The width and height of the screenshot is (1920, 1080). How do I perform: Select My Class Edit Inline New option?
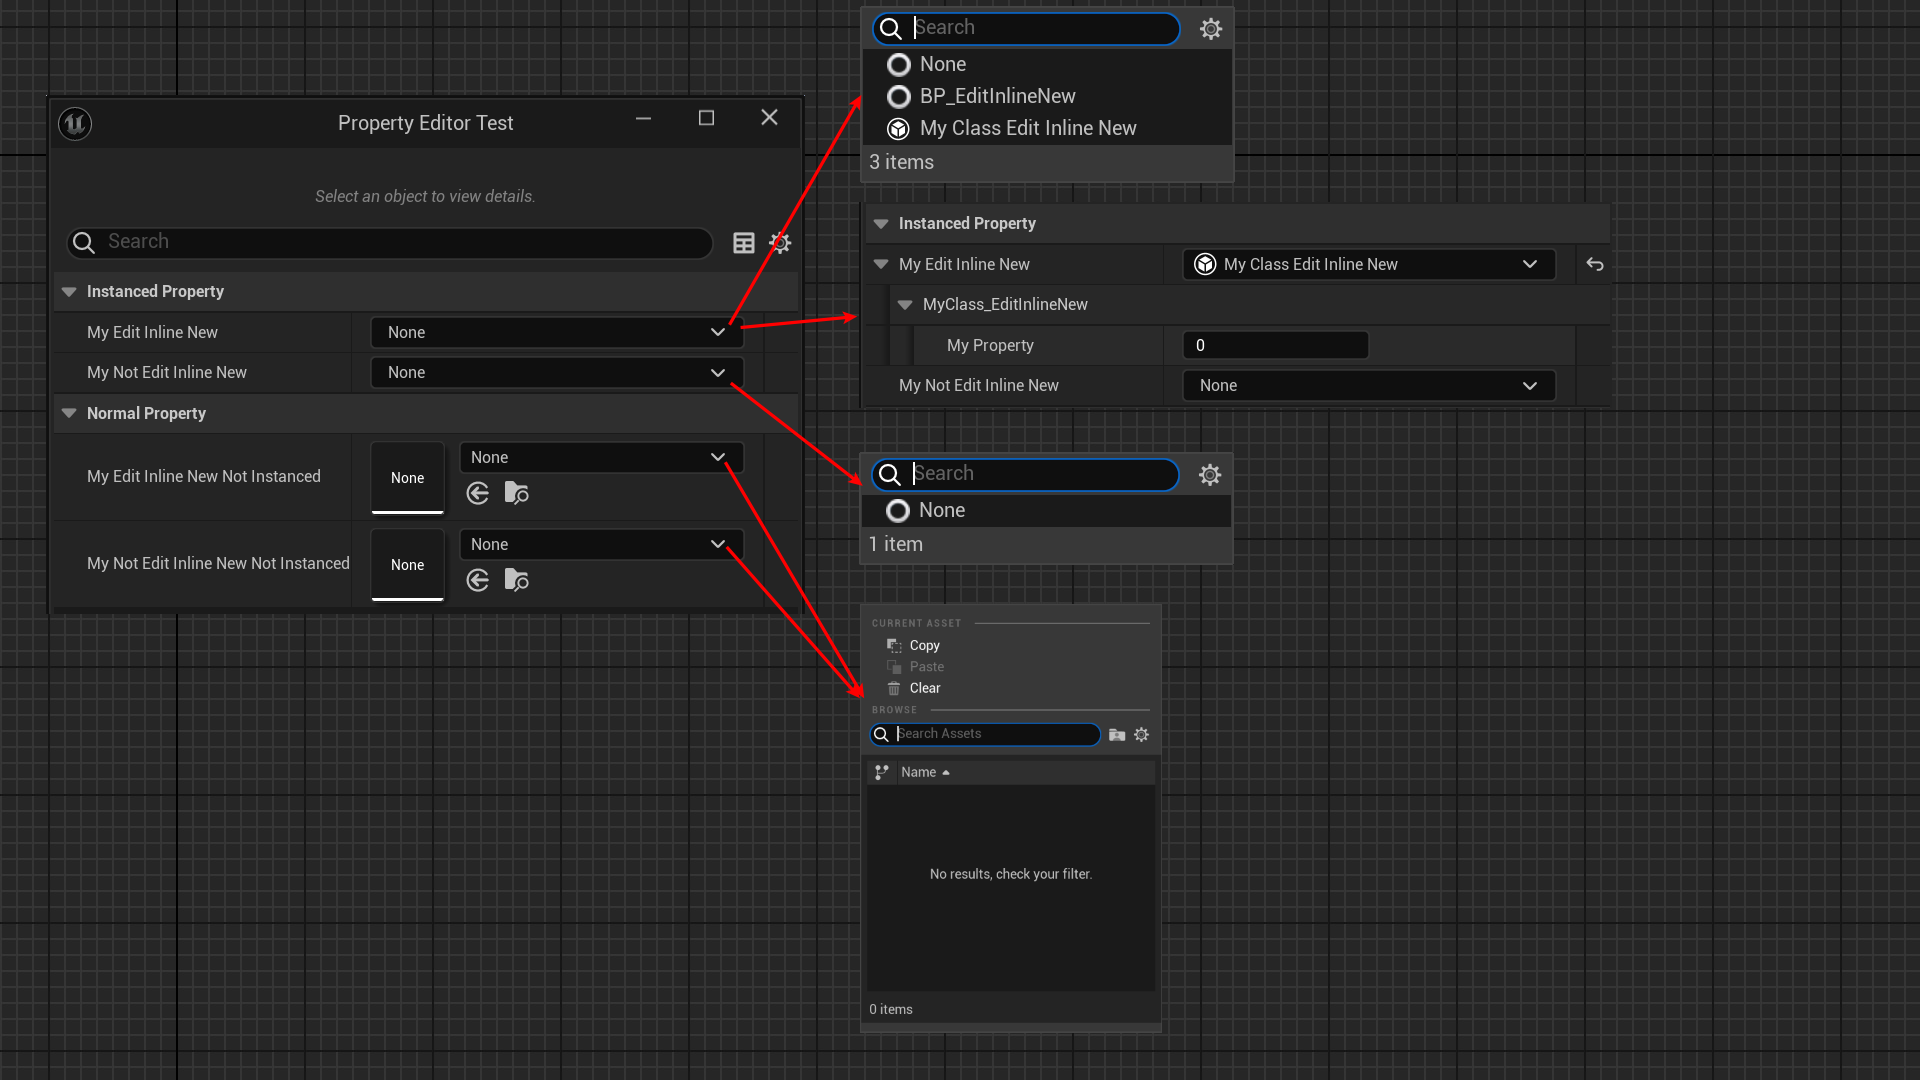1027,128
